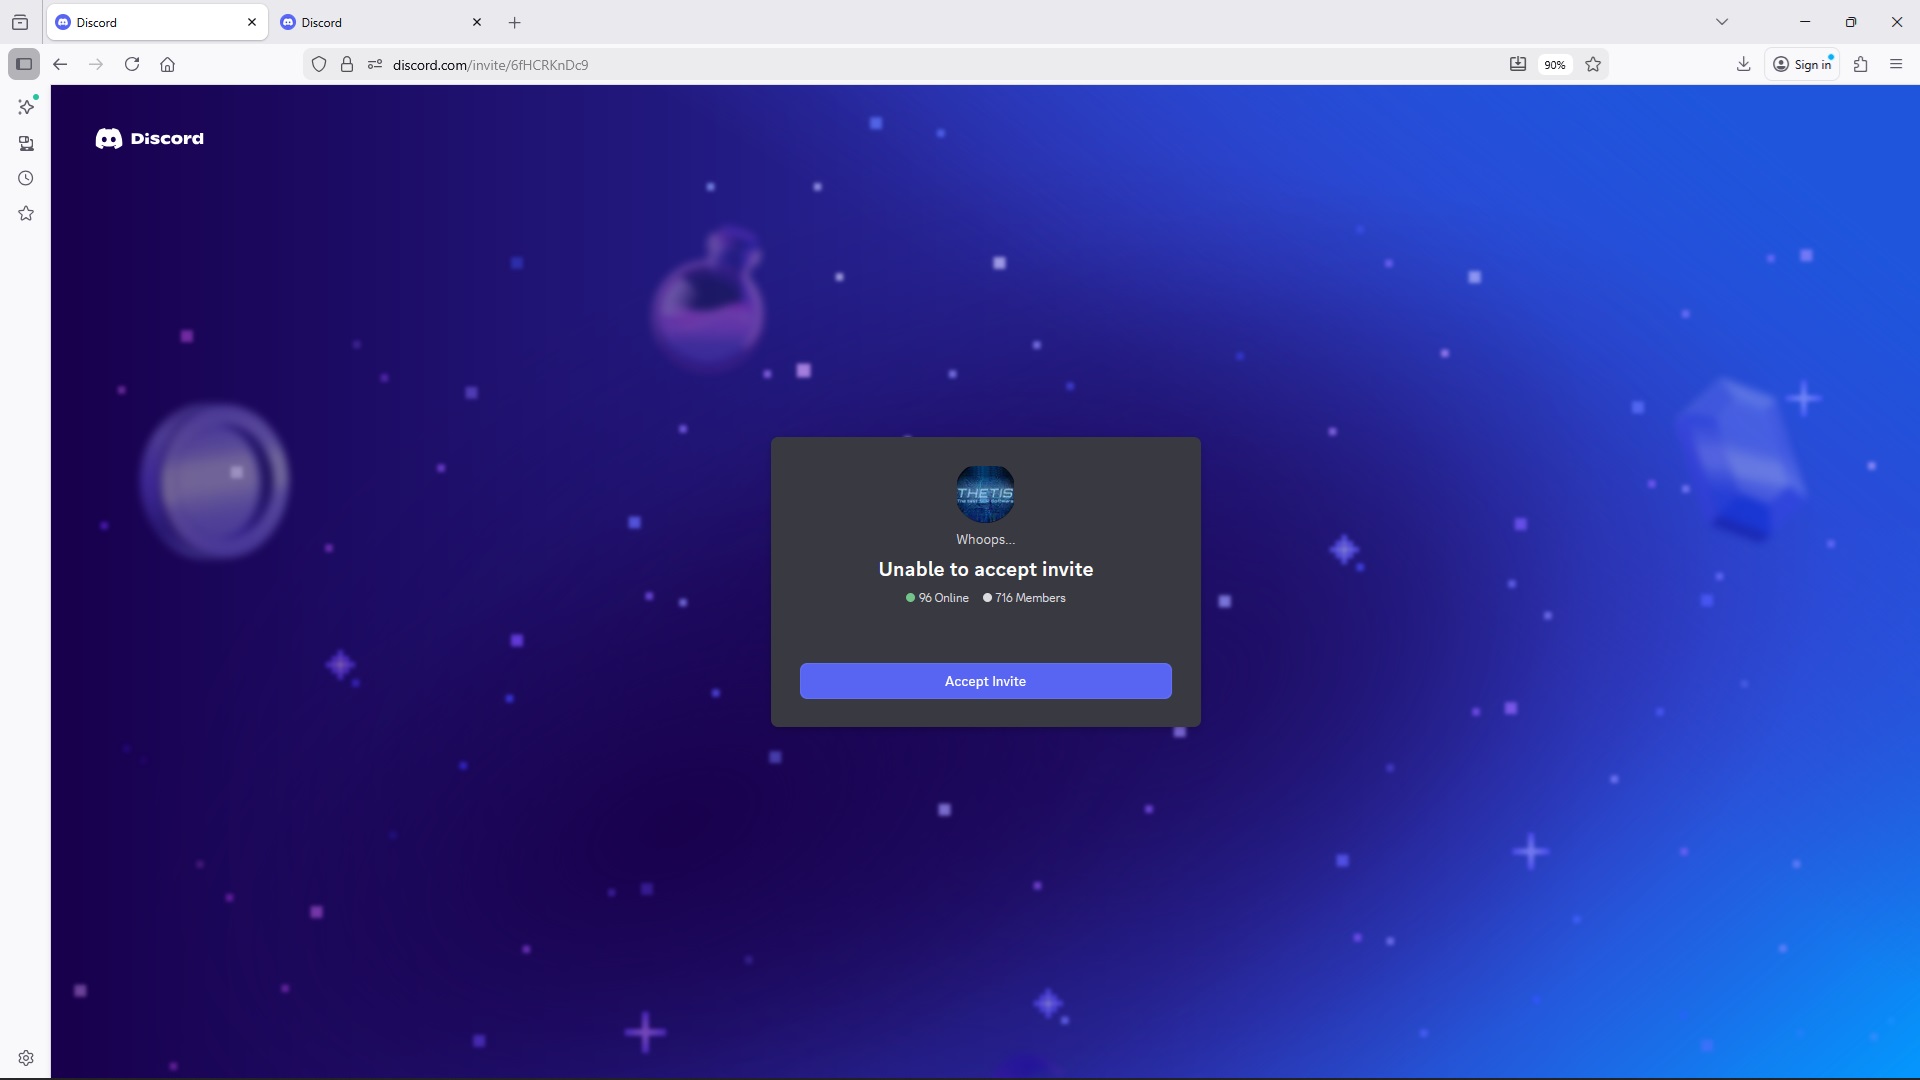This screenshot has height=1080, width=1920.
Task: Open the downloads list
Action: [1743, 64]
